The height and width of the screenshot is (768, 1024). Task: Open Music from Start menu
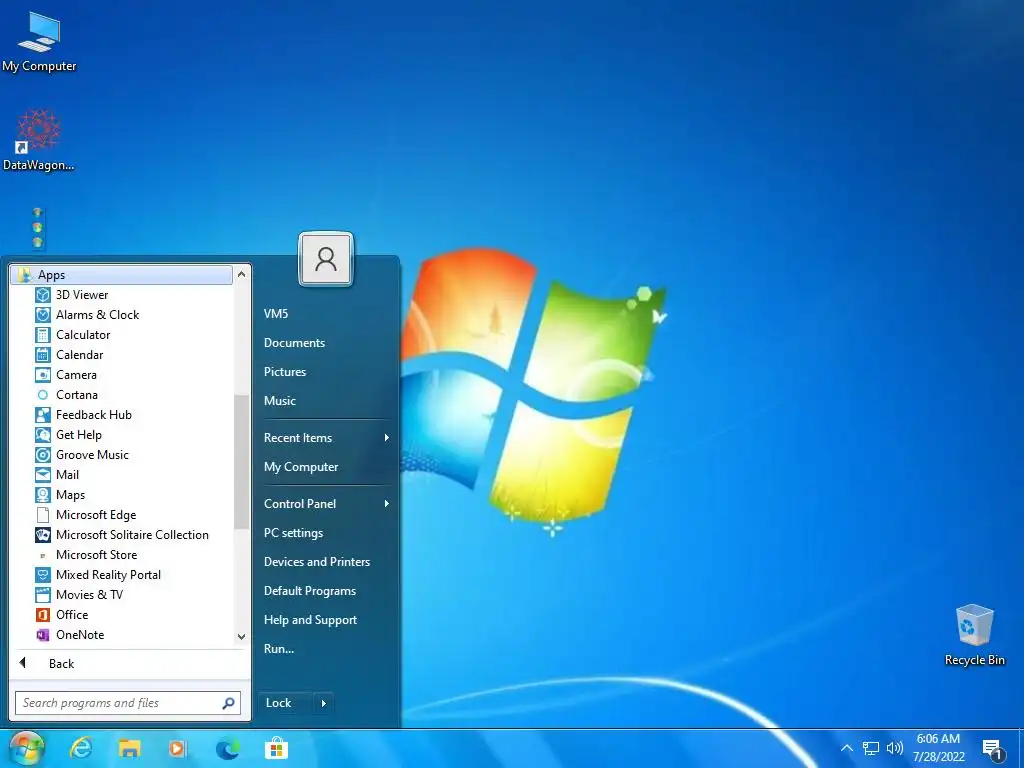point(280,401)
